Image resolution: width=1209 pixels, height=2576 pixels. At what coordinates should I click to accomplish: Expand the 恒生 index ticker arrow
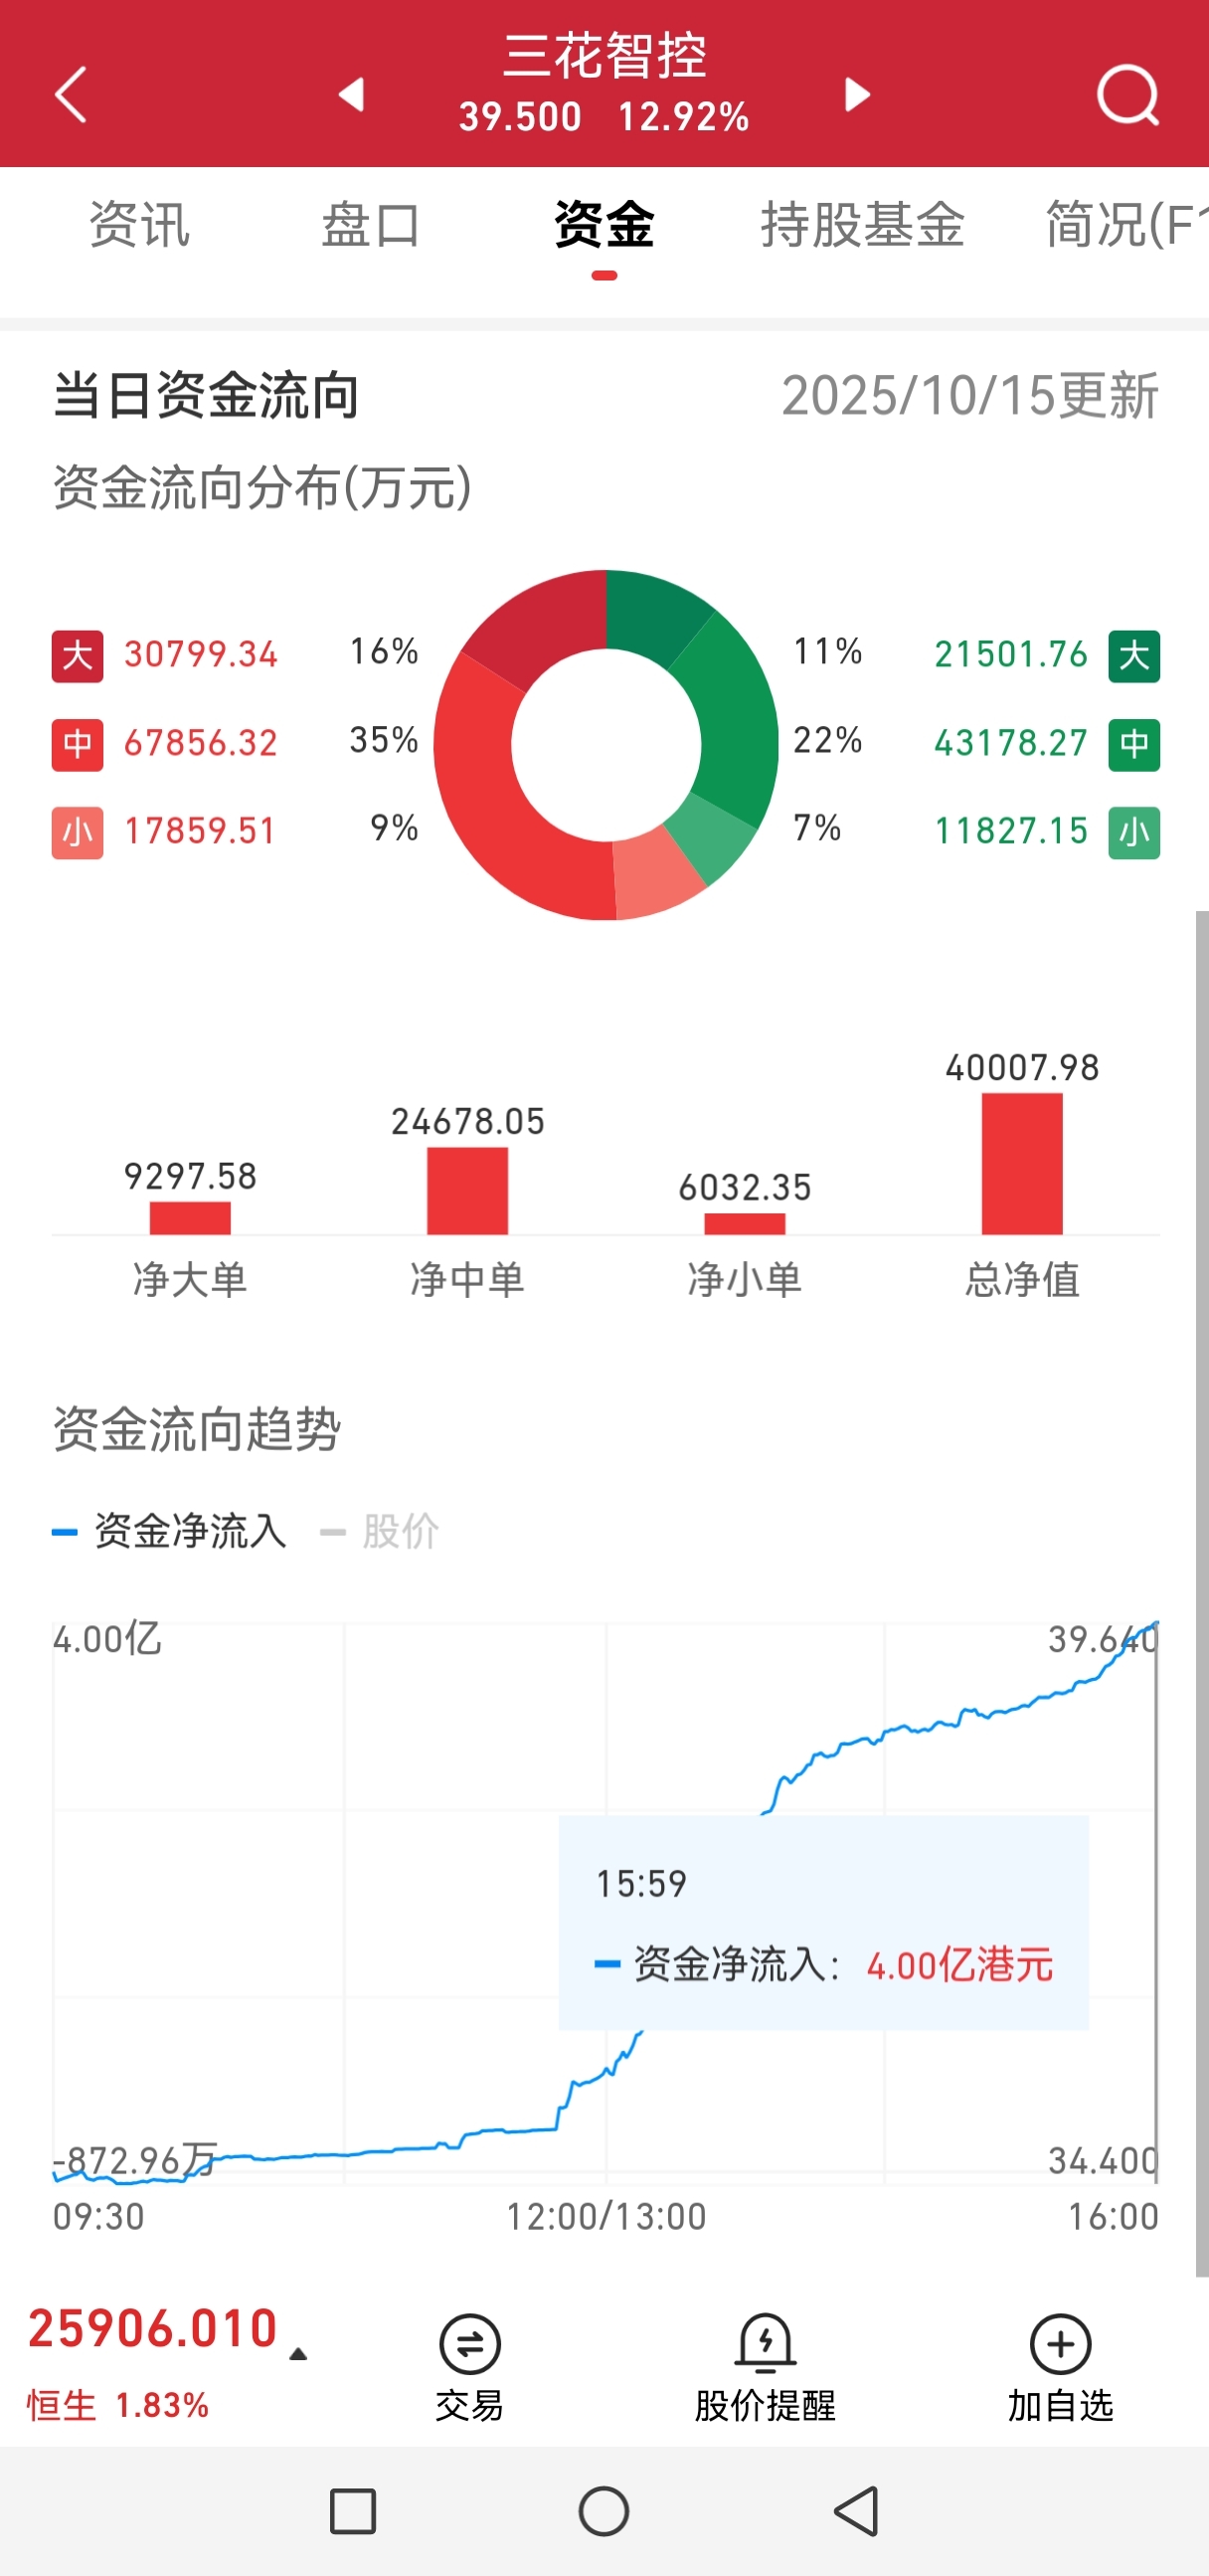(298, 2354)
